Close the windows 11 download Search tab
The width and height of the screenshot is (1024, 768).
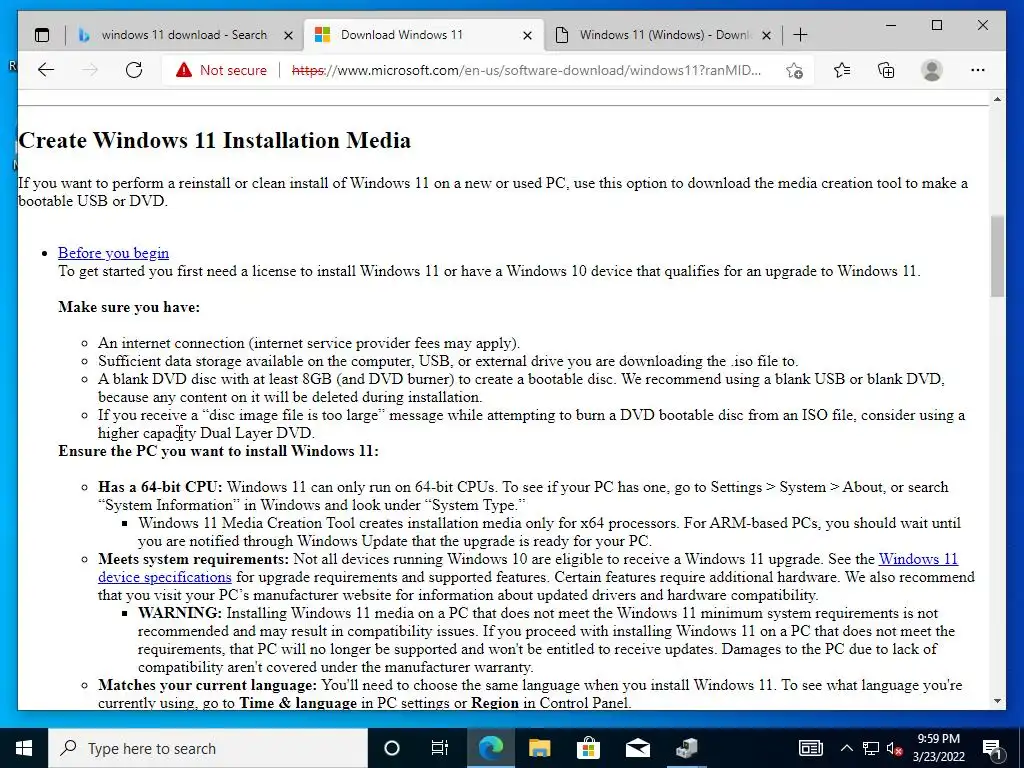288,35
